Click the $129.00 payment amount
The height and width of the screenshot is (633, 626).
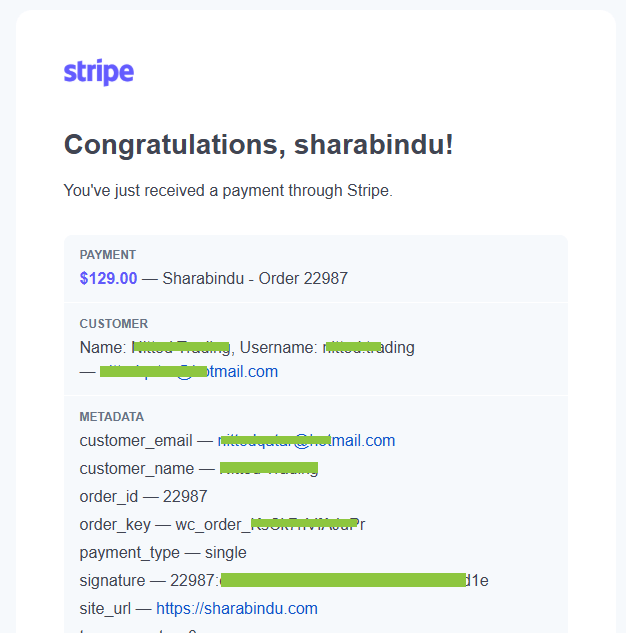pyautogui.click(x=109, y=279)
